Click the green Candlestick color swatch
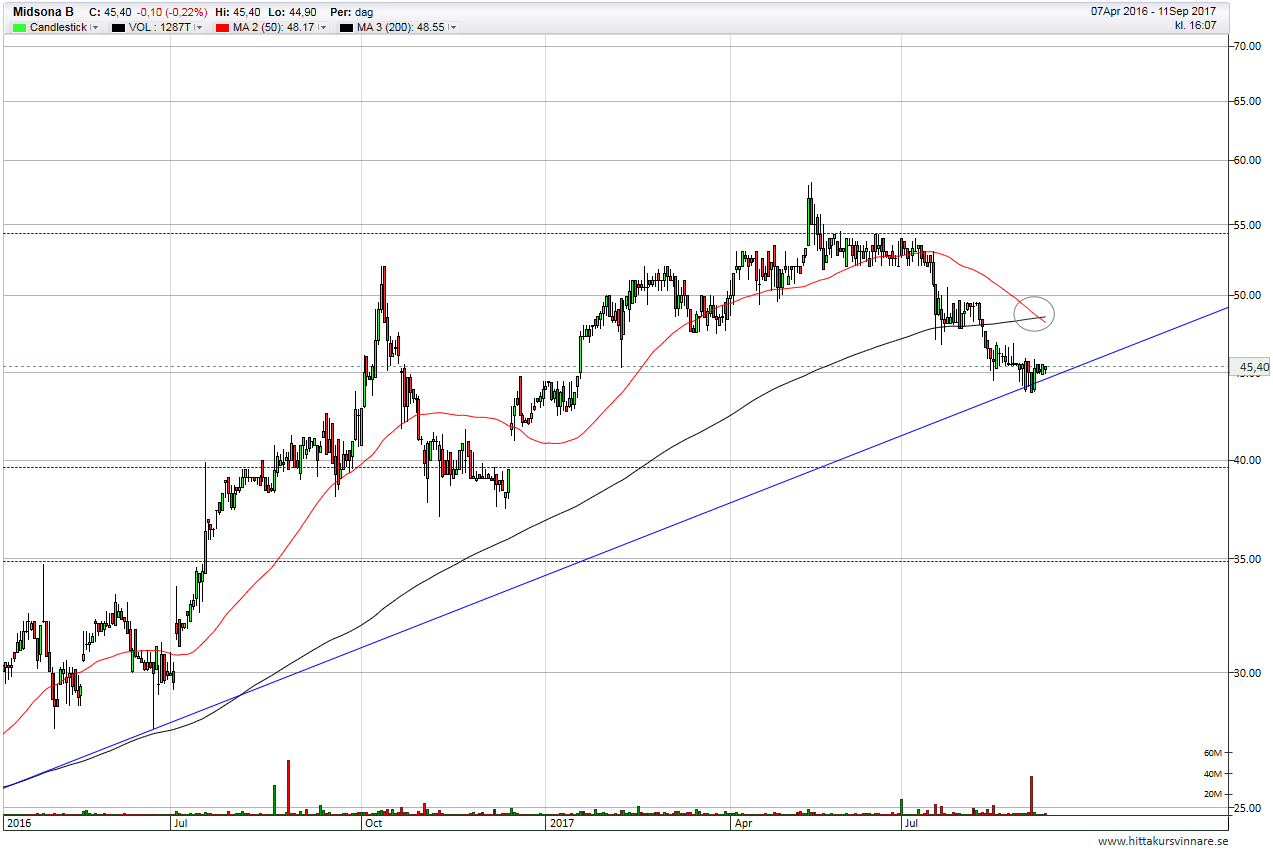The image size is (1273, 850). tap(19, 27)
